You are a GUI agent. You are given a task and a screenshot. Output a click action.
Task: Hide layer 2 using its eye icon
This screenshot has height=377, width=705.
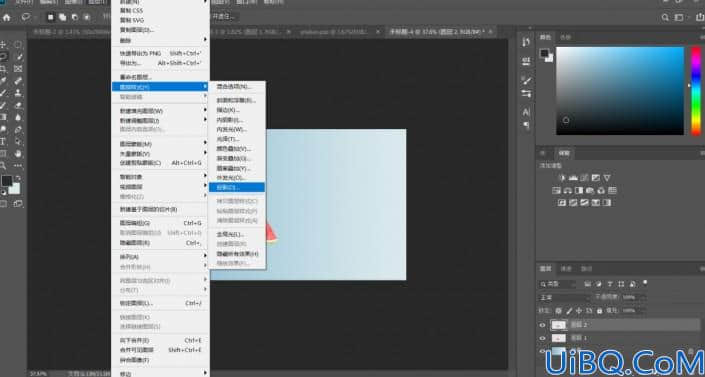point(542,325)
